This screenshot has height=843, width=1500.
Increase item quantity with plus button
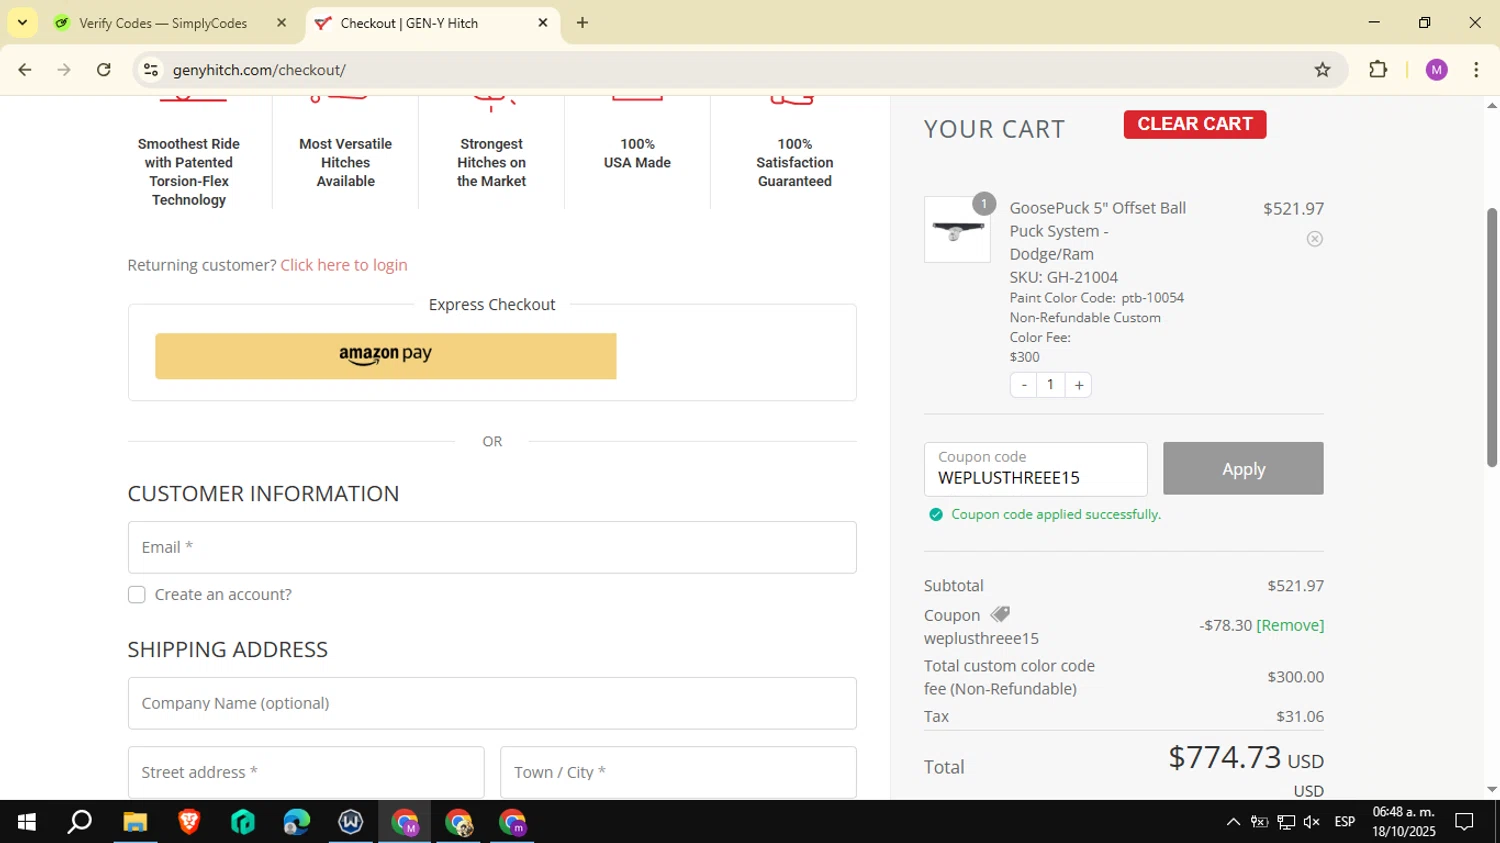[1079, 385]
